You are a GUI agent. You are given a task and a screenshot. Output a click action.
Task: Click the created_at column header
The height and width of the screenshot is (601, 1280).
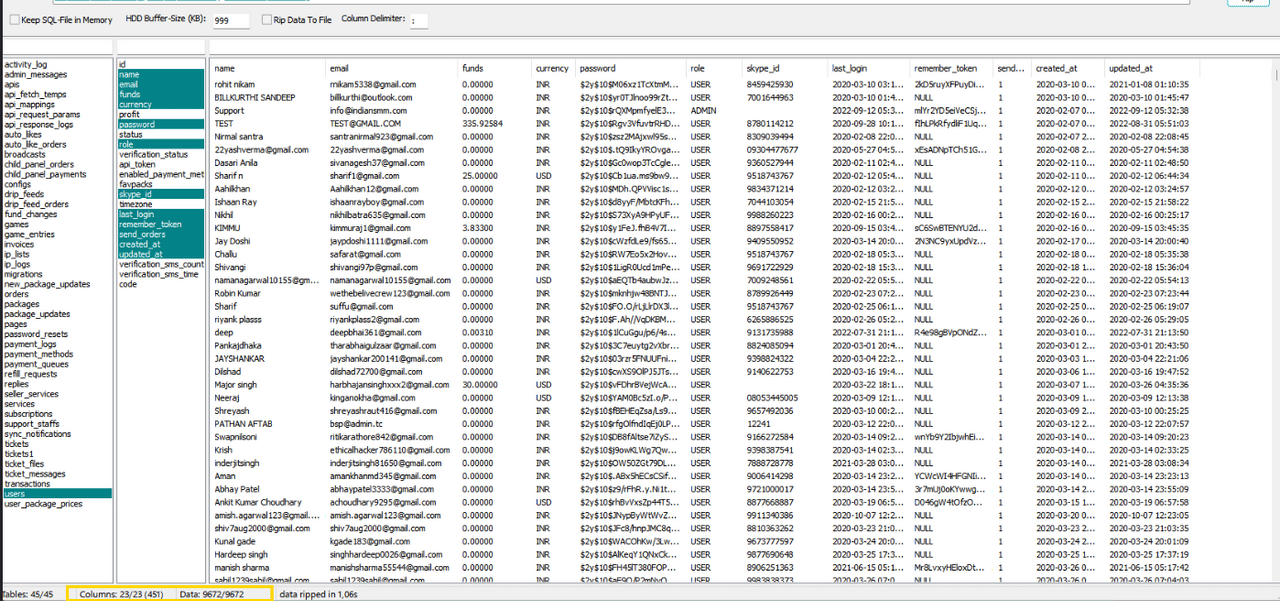(1056, 68)
